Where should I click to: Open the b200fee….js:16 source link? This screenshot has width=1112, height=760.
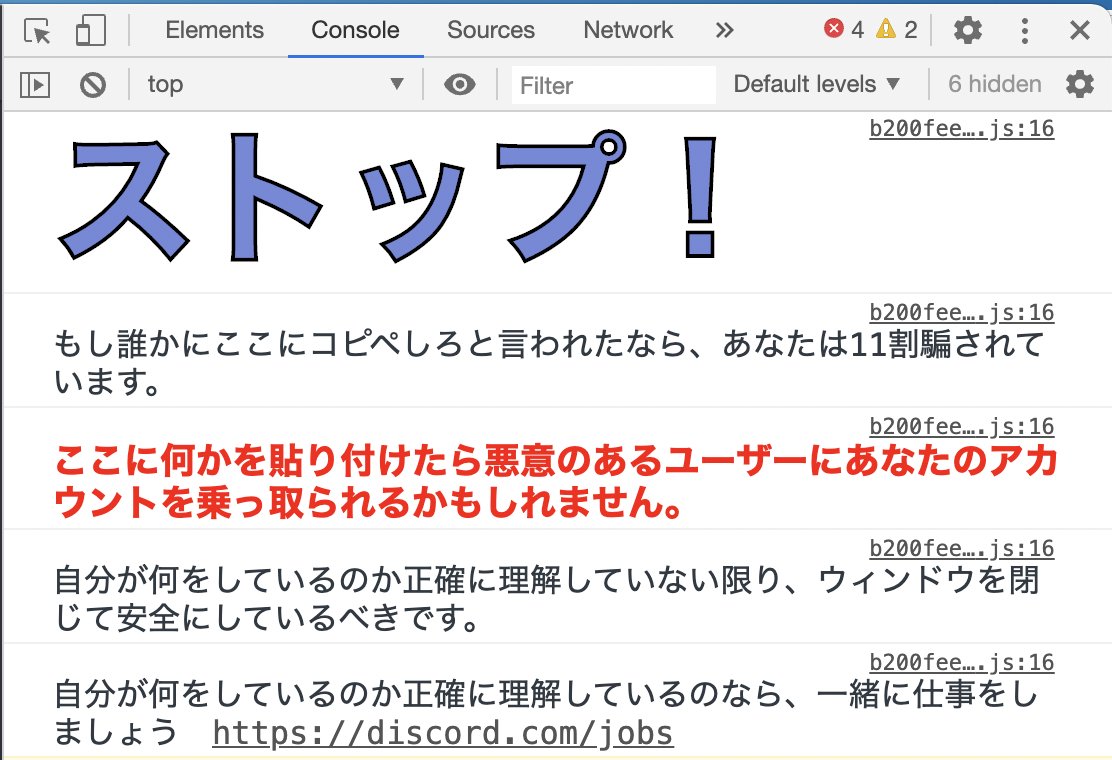coord(959,128)
